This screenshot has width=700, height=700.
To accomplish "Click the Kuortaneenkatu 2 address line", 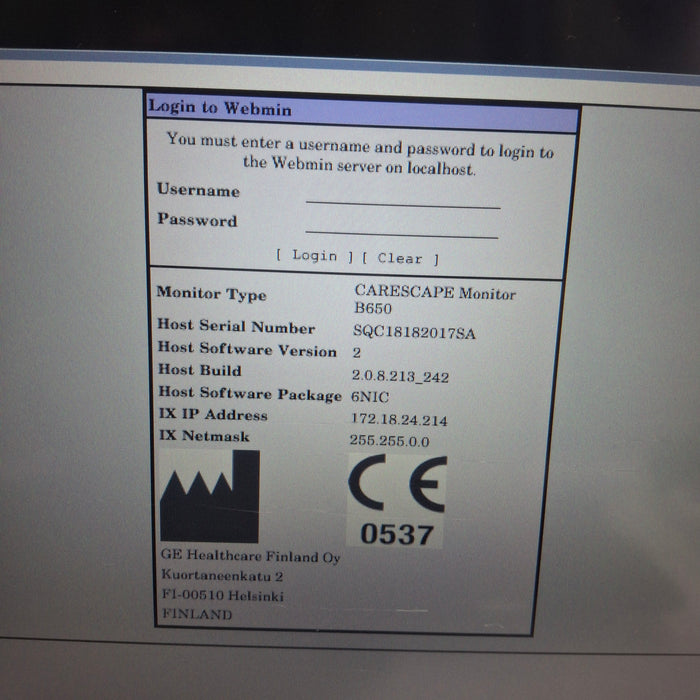I will pyautogui.click(x=222, y=576).
